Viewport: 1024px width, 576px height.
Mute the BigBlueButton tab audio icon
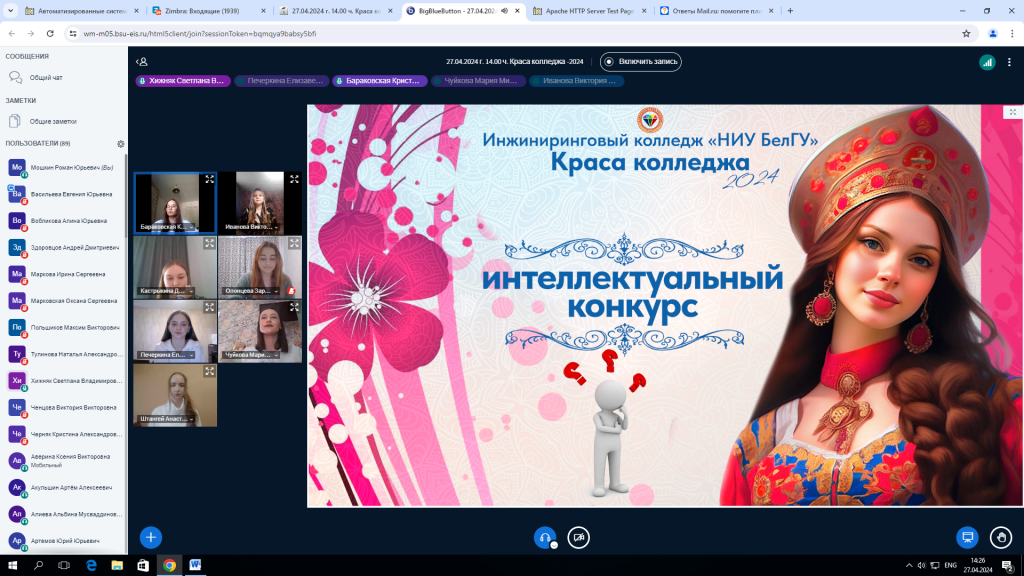coord(505,11)
